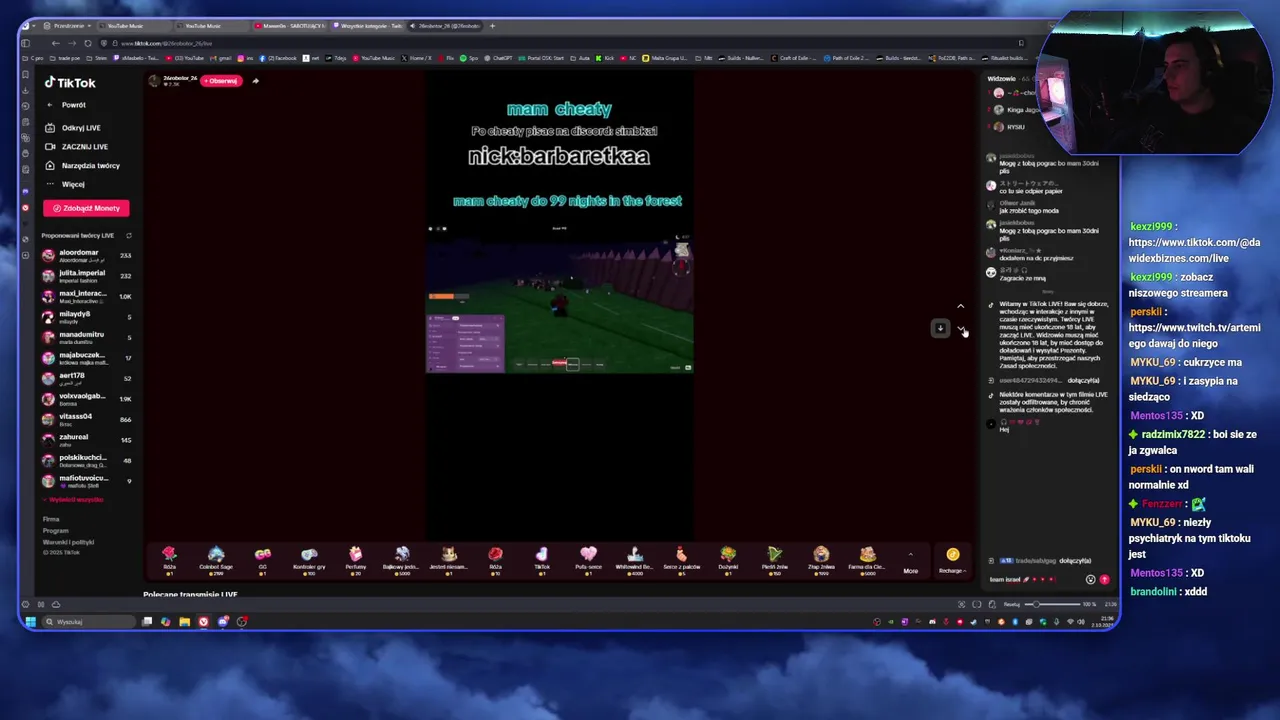The image size is (1280, 720).
Task: Click the TikTok logo
Action: 70,83
